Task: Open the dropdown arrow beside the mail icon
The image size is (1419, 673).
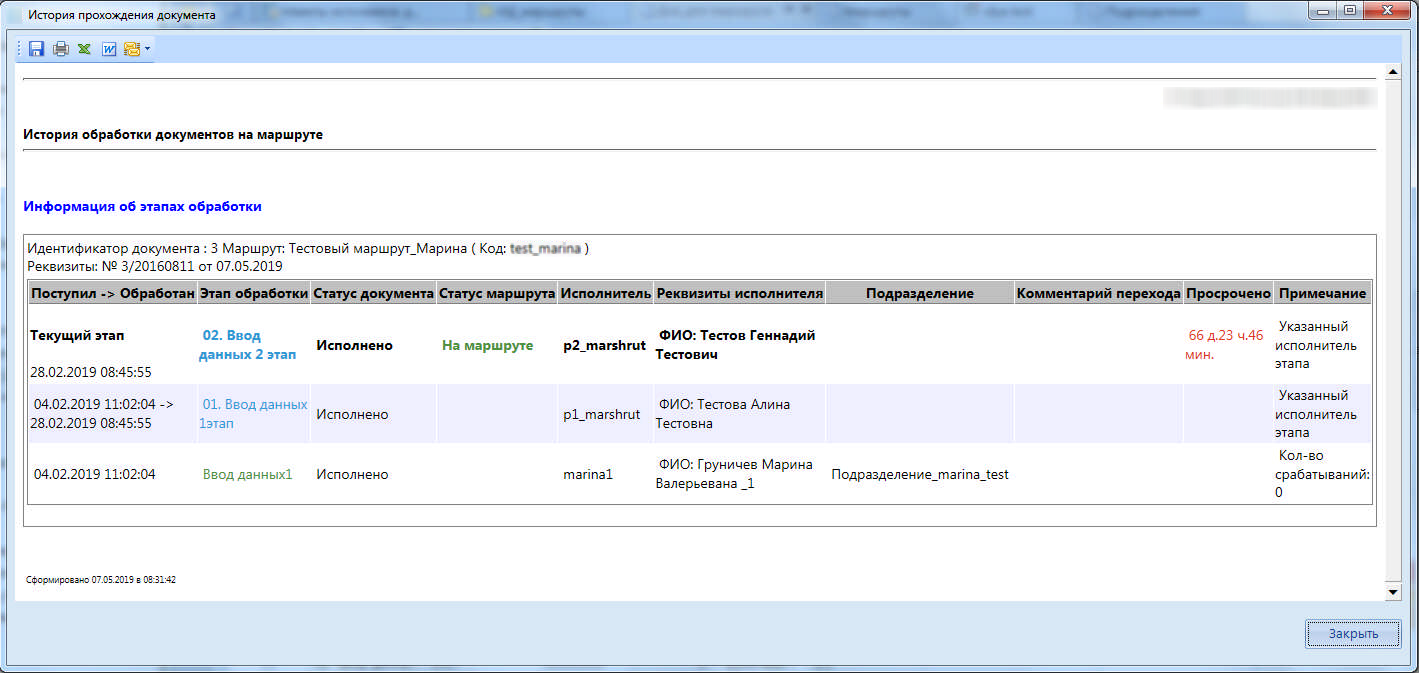Action: click(147, 49)
